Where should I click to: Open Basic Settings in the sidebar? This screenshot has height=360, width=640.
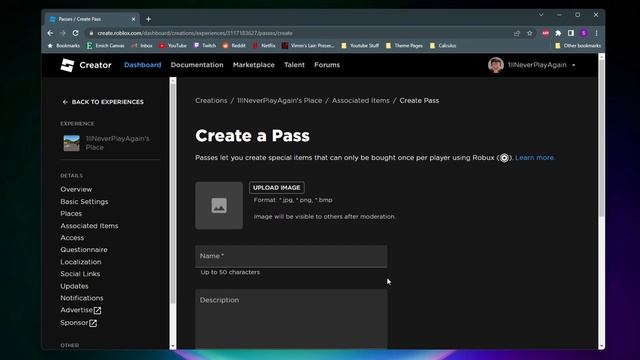84,202
